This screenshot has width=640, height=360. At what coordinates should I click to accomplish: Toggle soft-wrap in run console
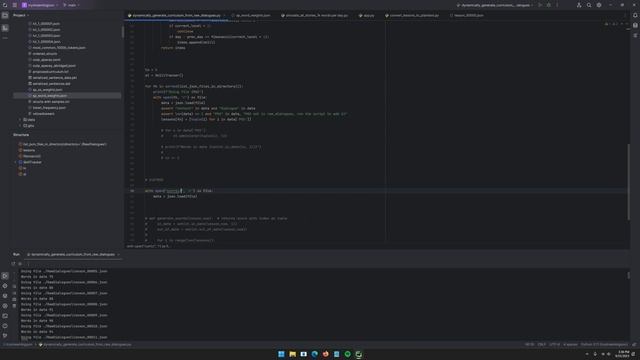tap(14, 287)
